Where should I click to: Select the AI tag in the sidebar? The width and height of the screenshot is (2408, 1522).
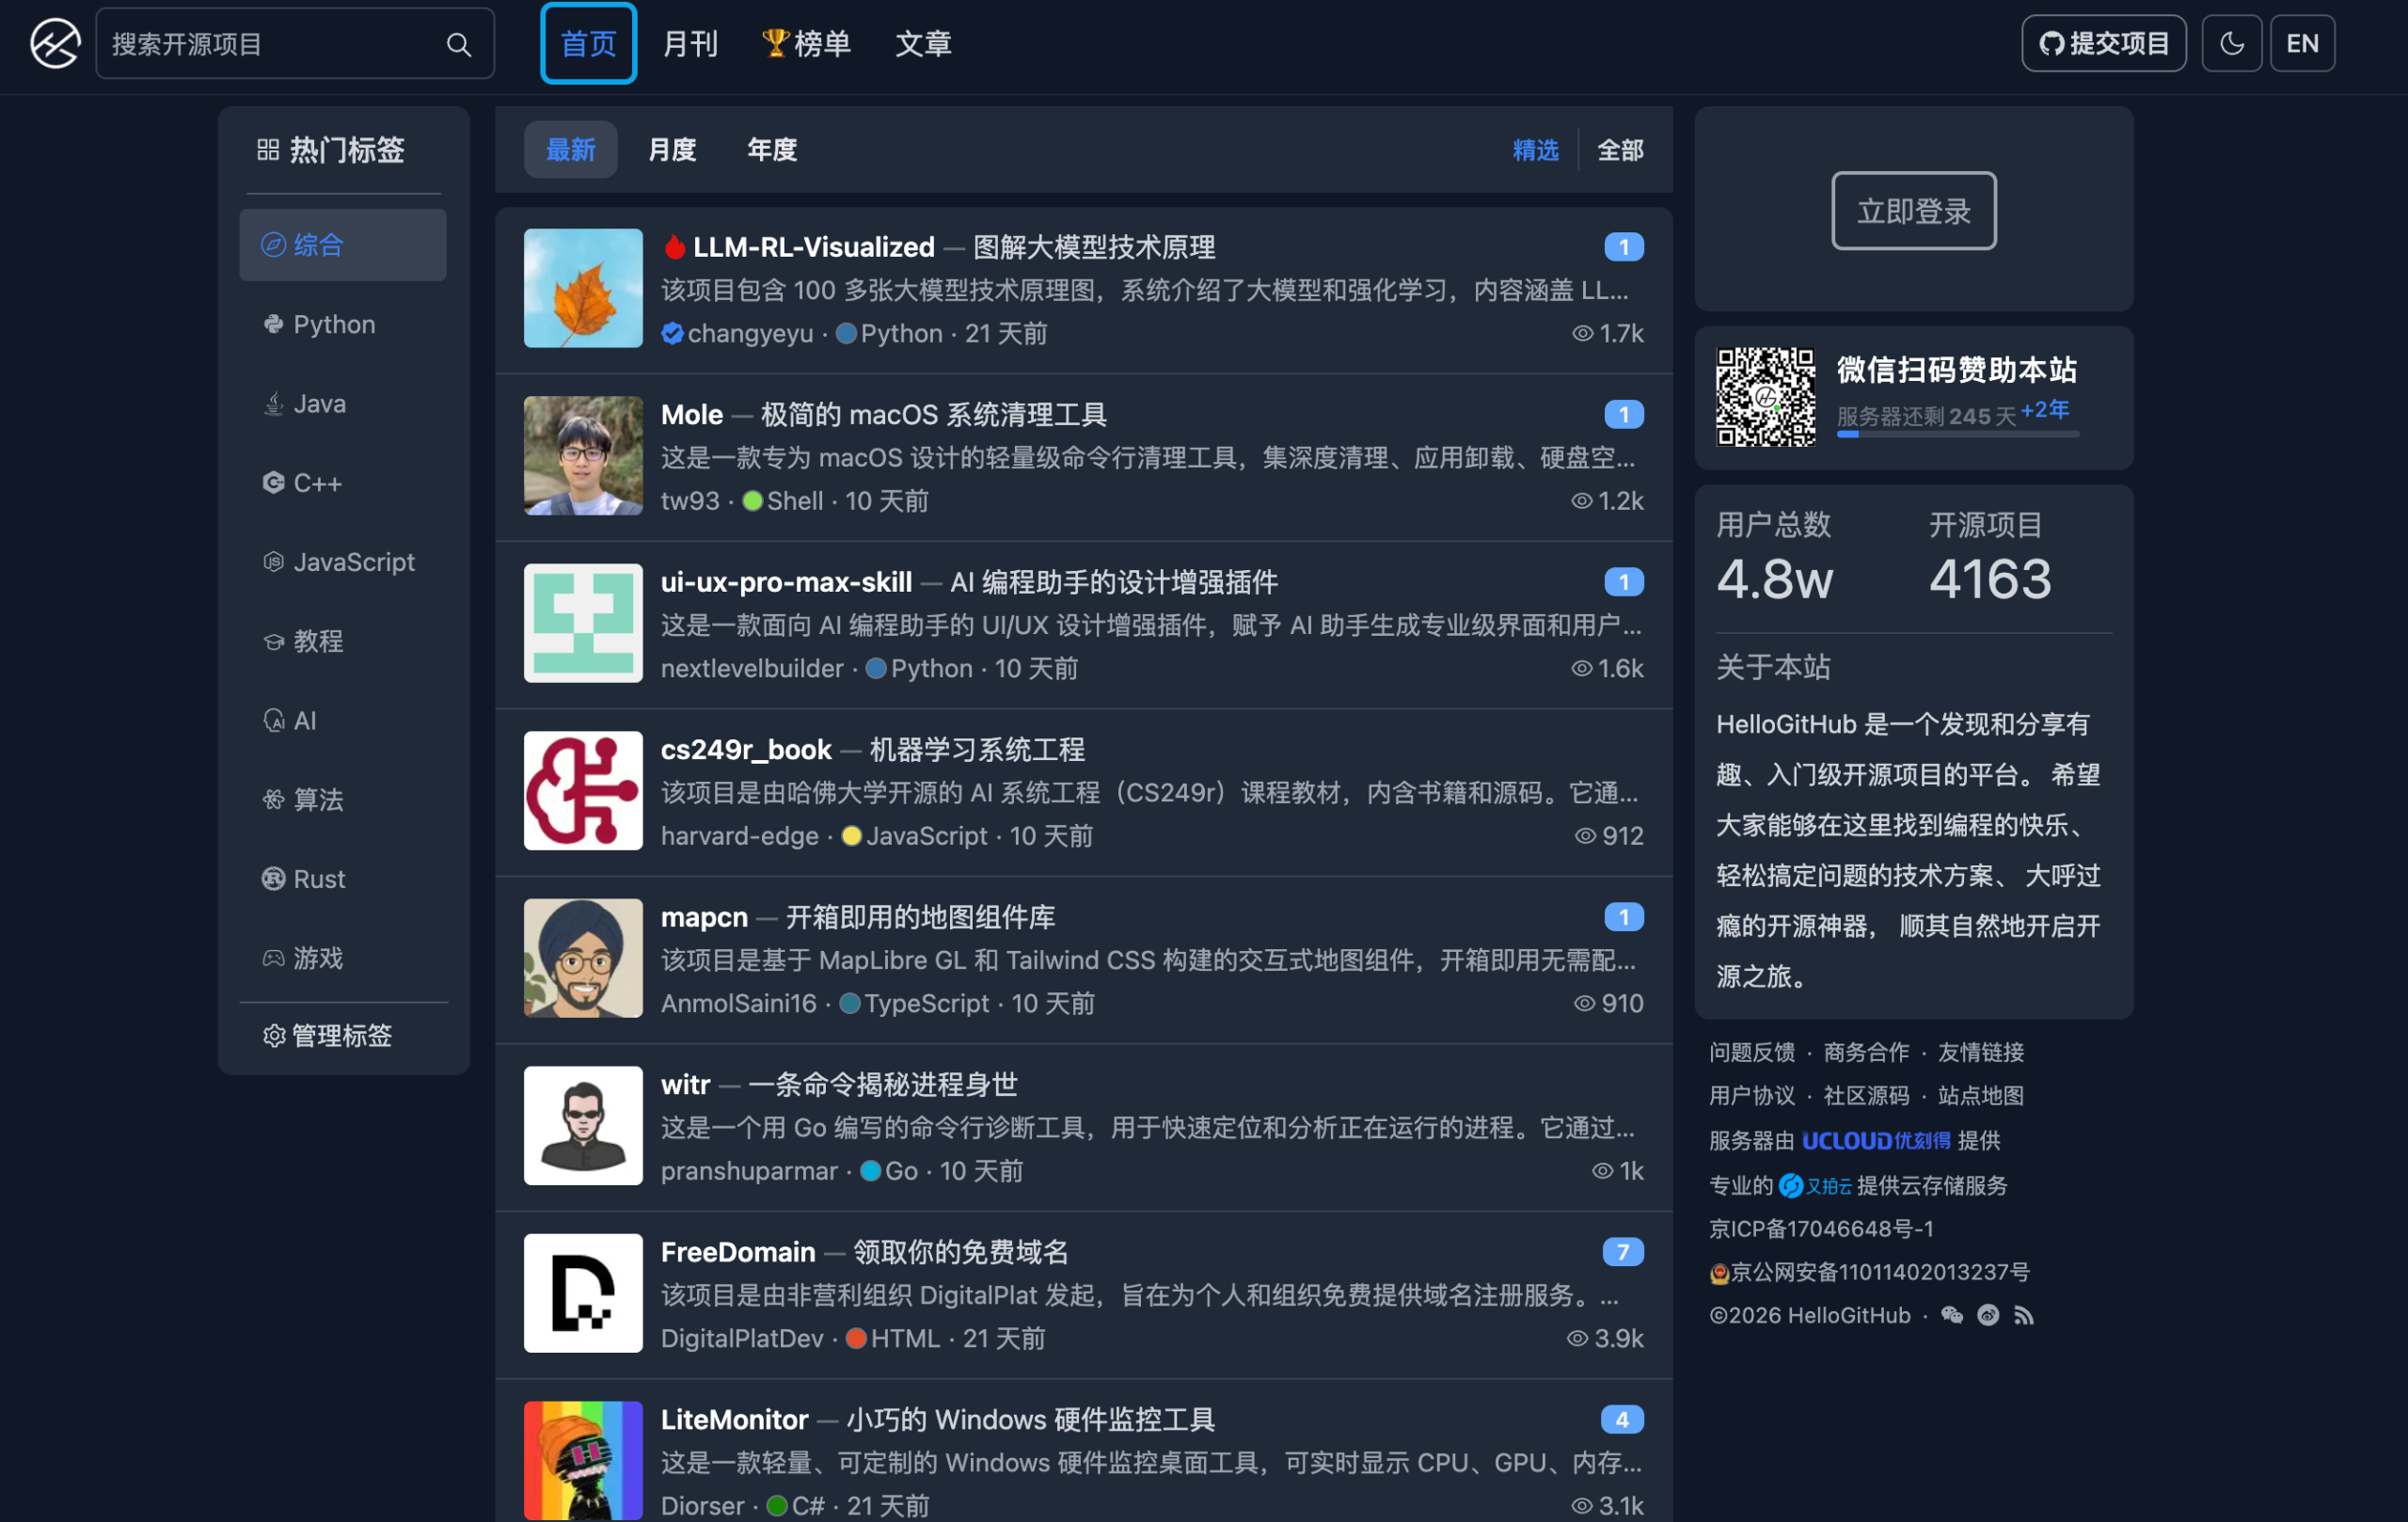tap(303, 720)
